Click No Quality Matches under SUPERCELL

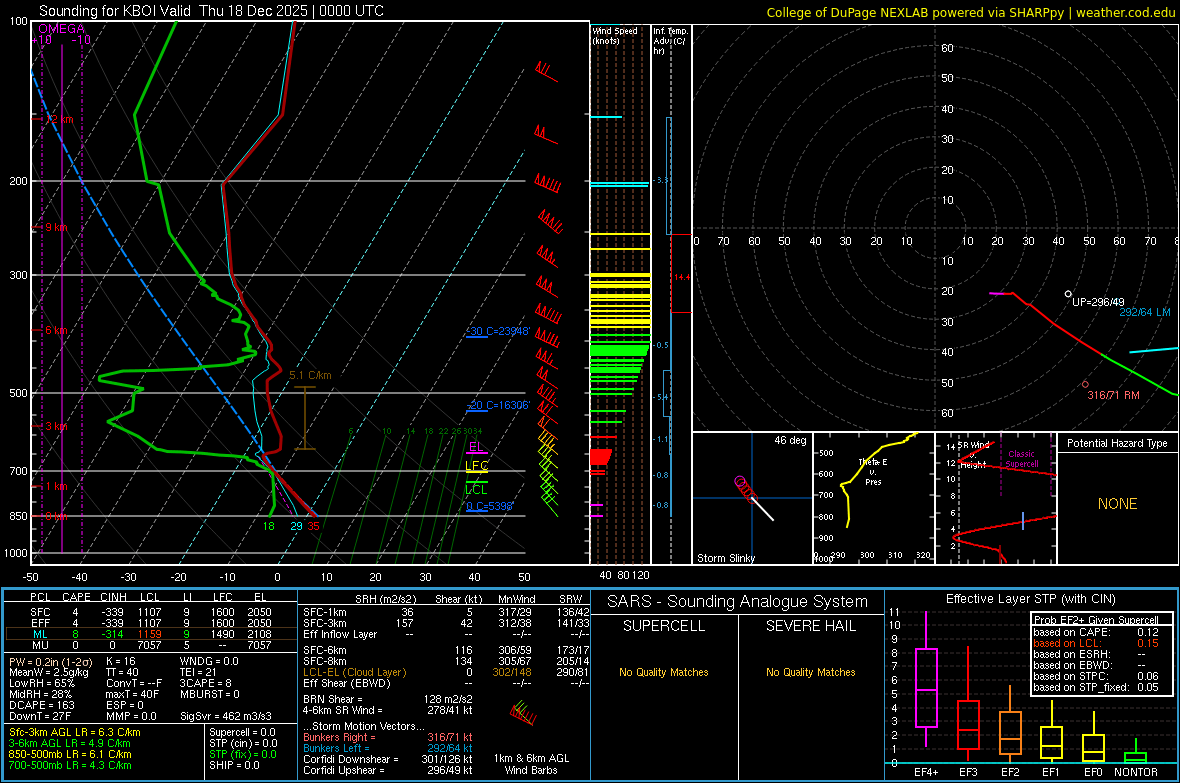664,672
